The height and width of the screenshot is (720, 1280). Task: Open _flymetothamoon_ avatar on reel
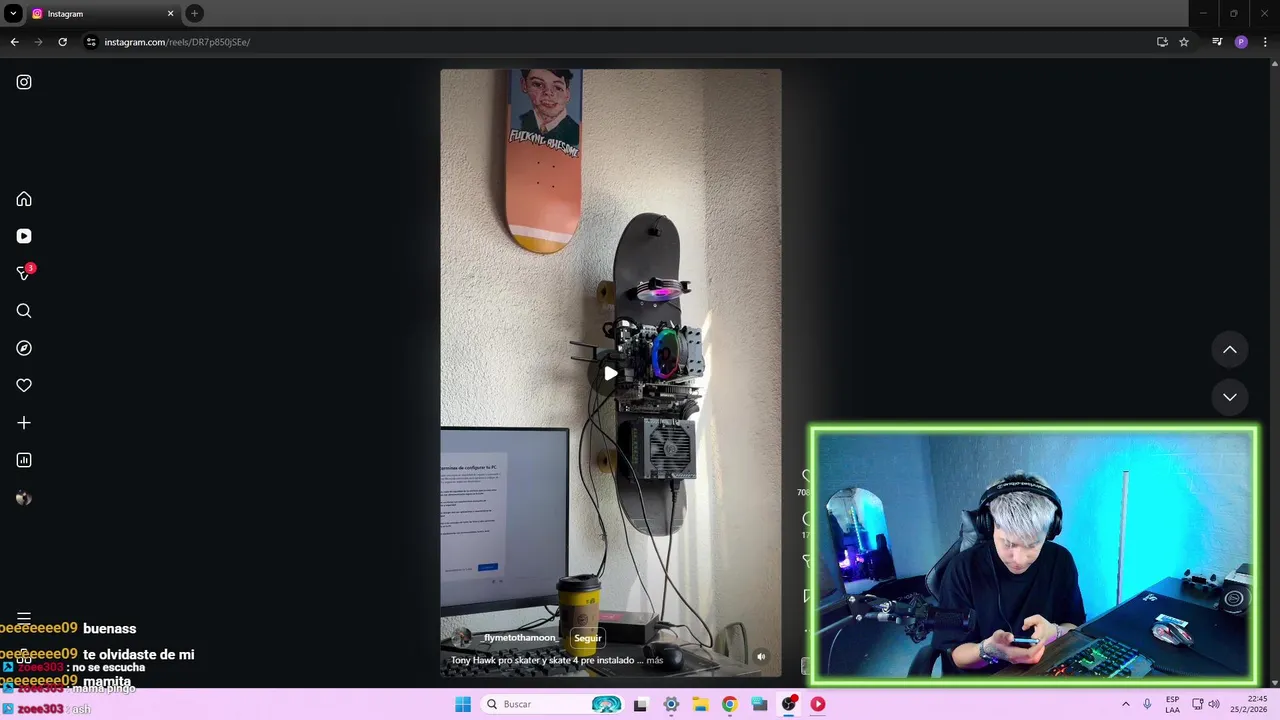[x=462, y=638]
